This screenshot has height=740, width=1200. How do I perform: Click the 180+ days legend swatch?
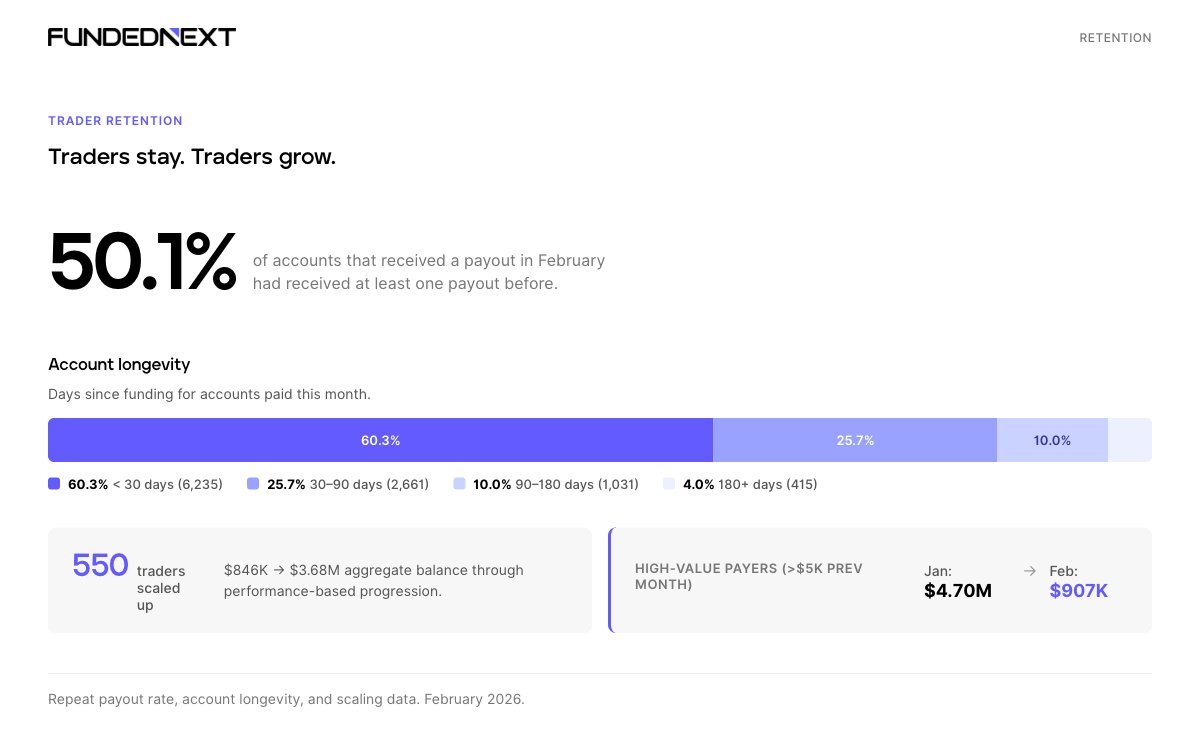669,484
